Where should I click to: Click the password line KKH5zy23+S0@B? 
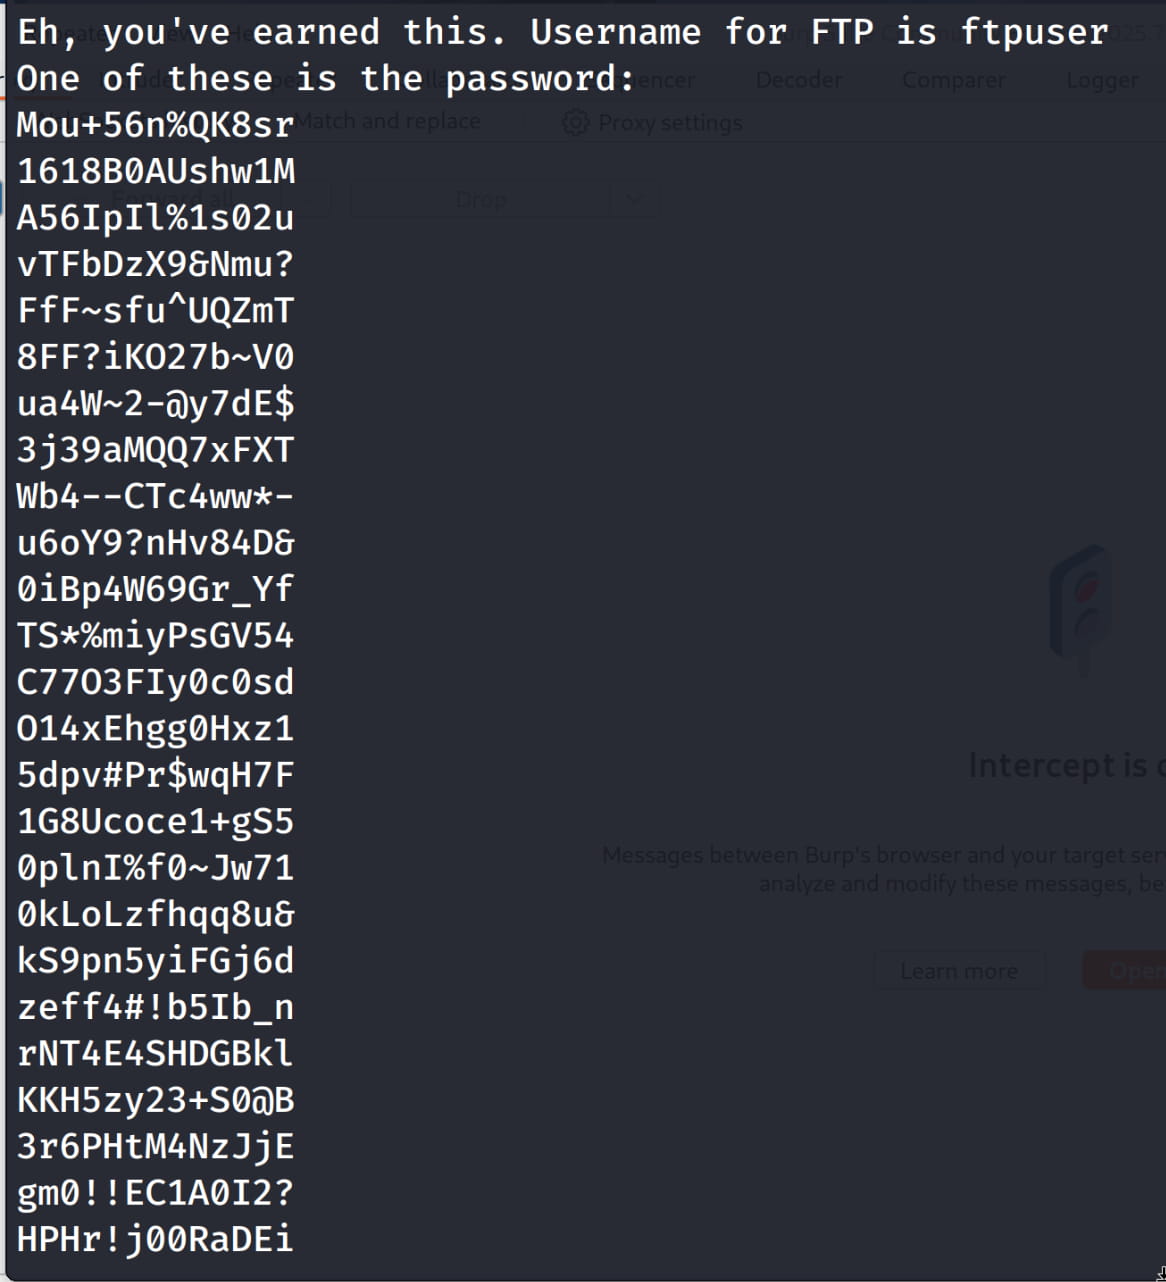[x=155, y=1100]
